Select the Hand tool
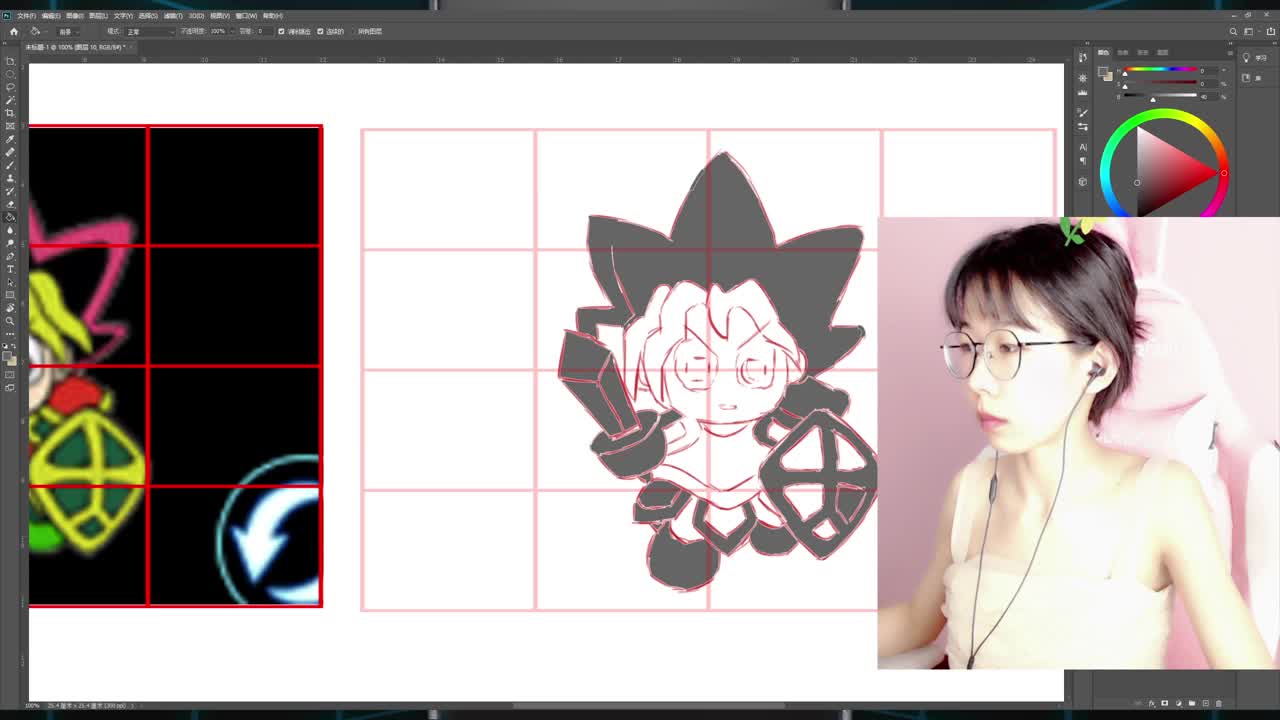1280x720 pixels. click(x=10, y=307)
